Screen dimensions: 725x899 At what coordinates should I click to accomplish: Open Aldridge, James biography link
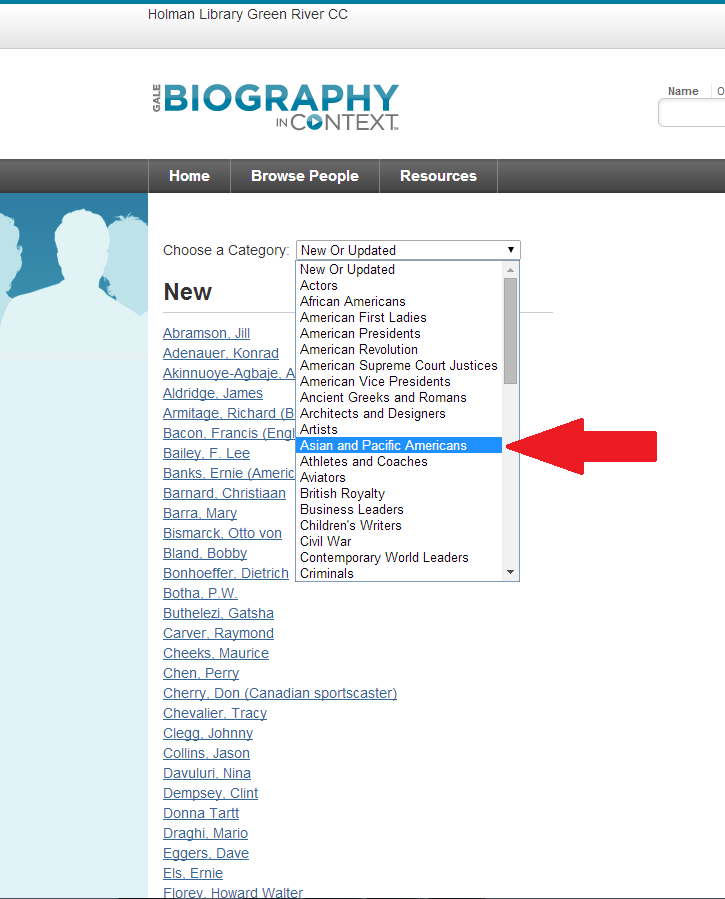tap(213, 394)
